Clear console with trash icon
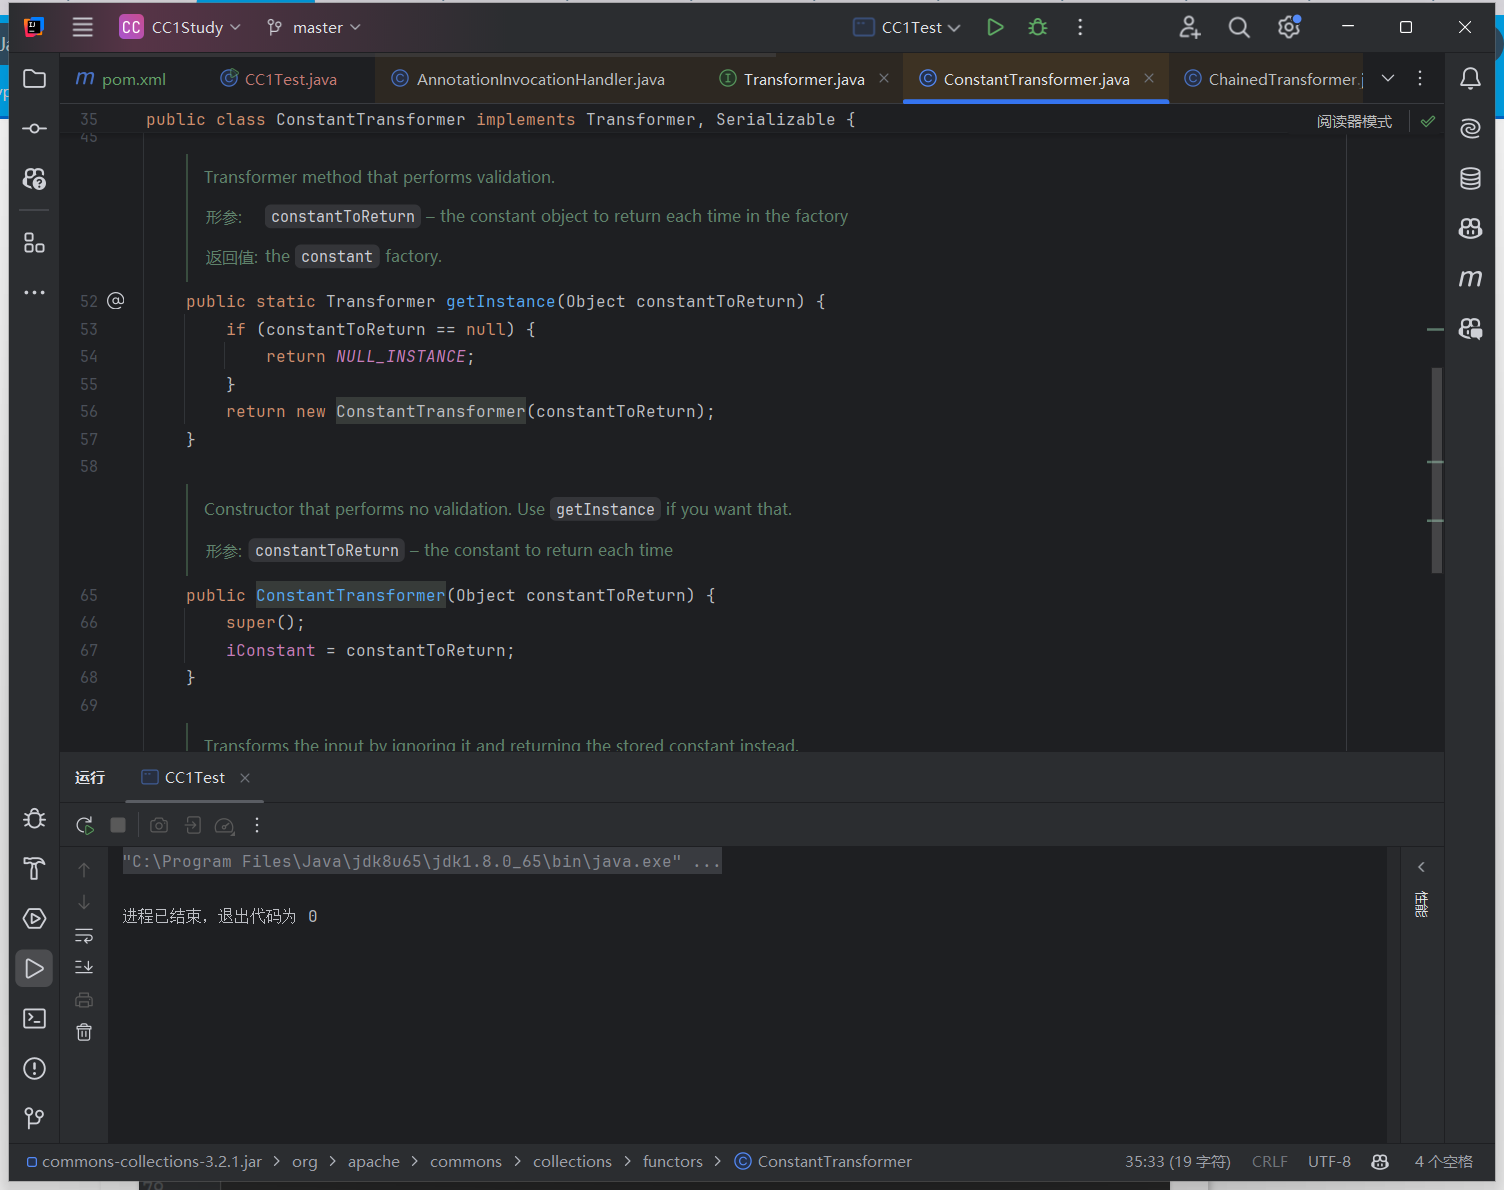 (x=84, y=1032)
